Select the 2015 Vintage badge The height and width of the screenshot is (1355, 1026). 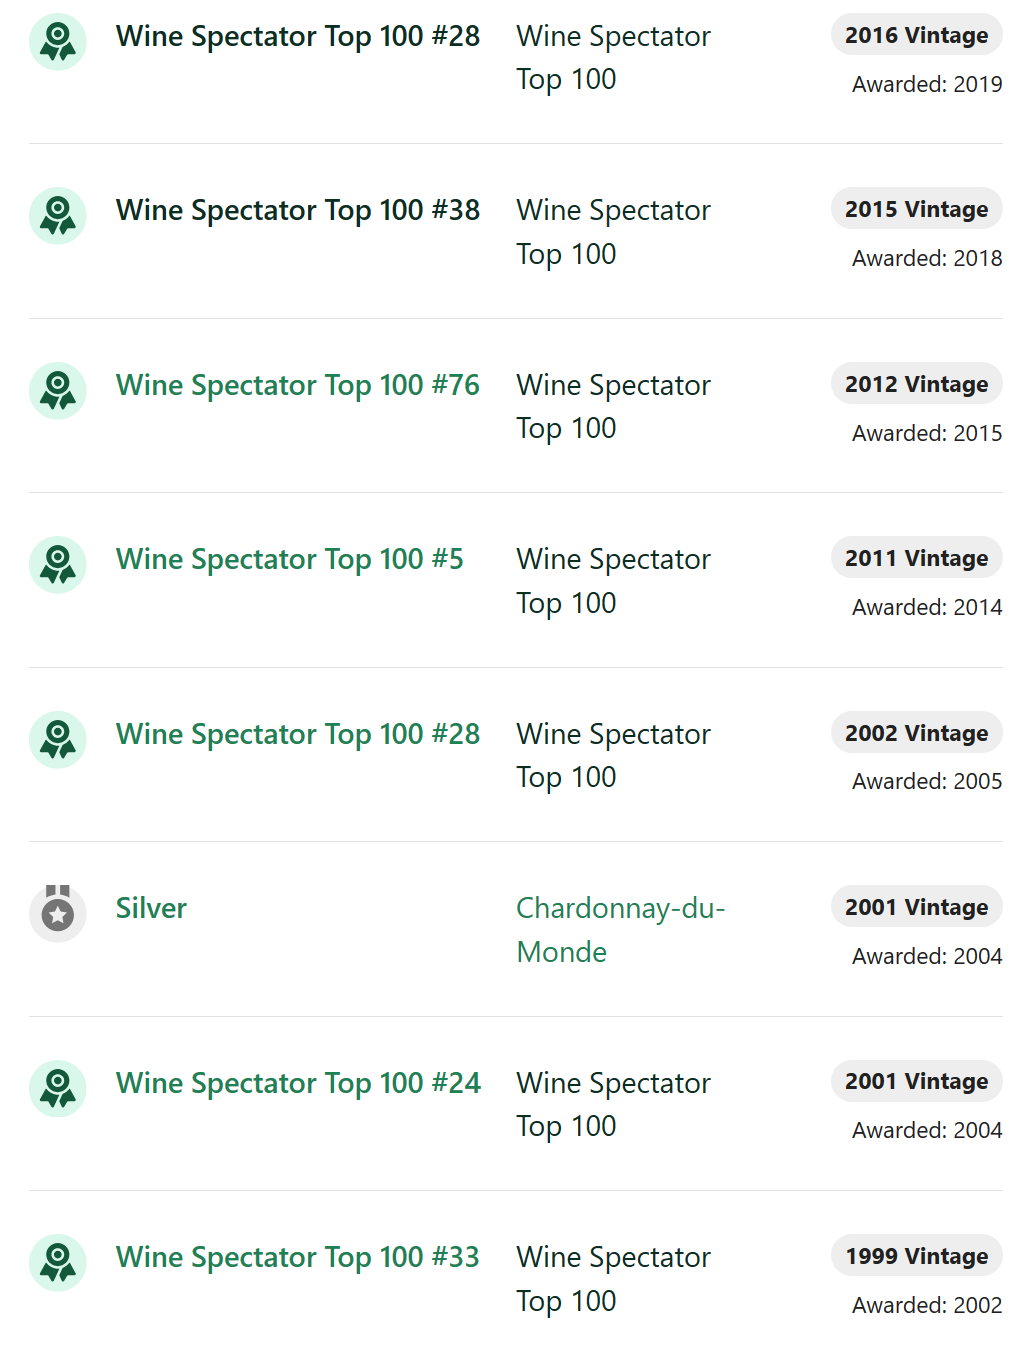tap(917, 209)
